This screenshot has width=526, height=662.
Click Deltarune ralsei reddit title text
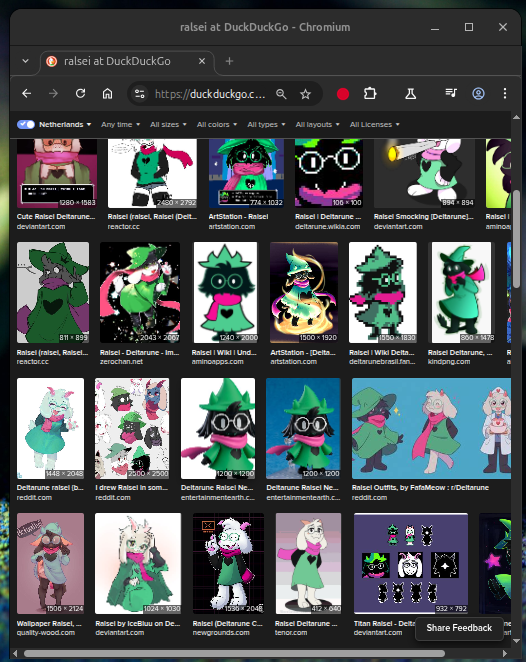pyautogui.click(x=50, y=488)
